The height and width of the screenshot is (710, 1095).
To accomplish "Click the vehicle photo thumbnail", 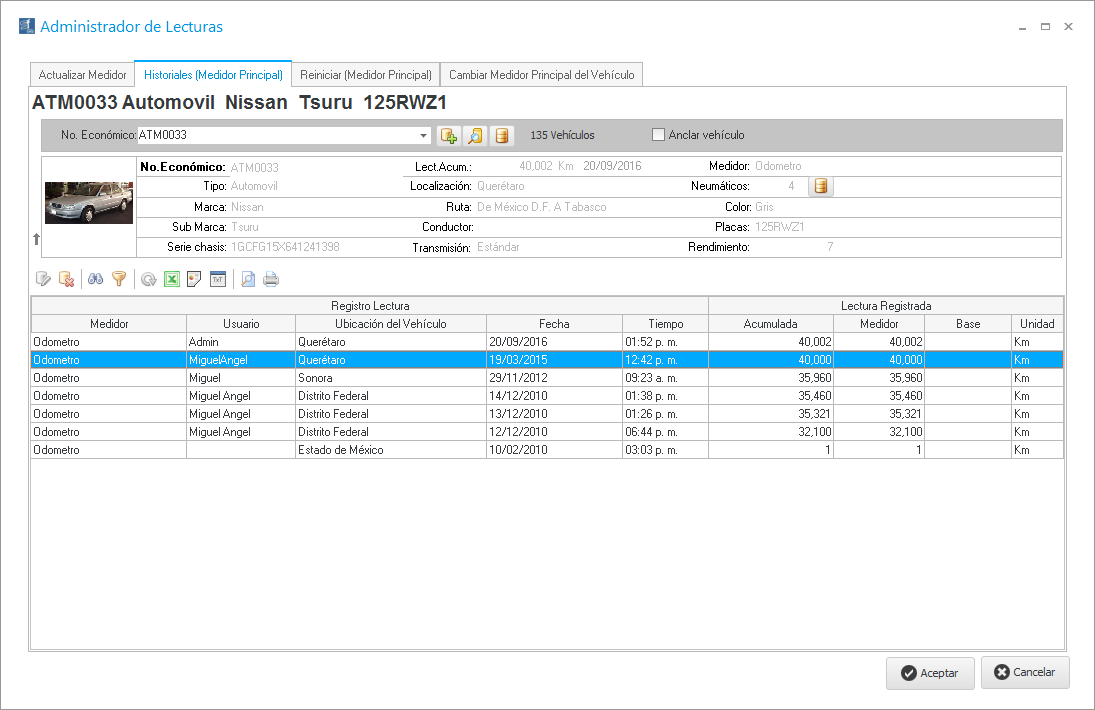I will [89, 203].
